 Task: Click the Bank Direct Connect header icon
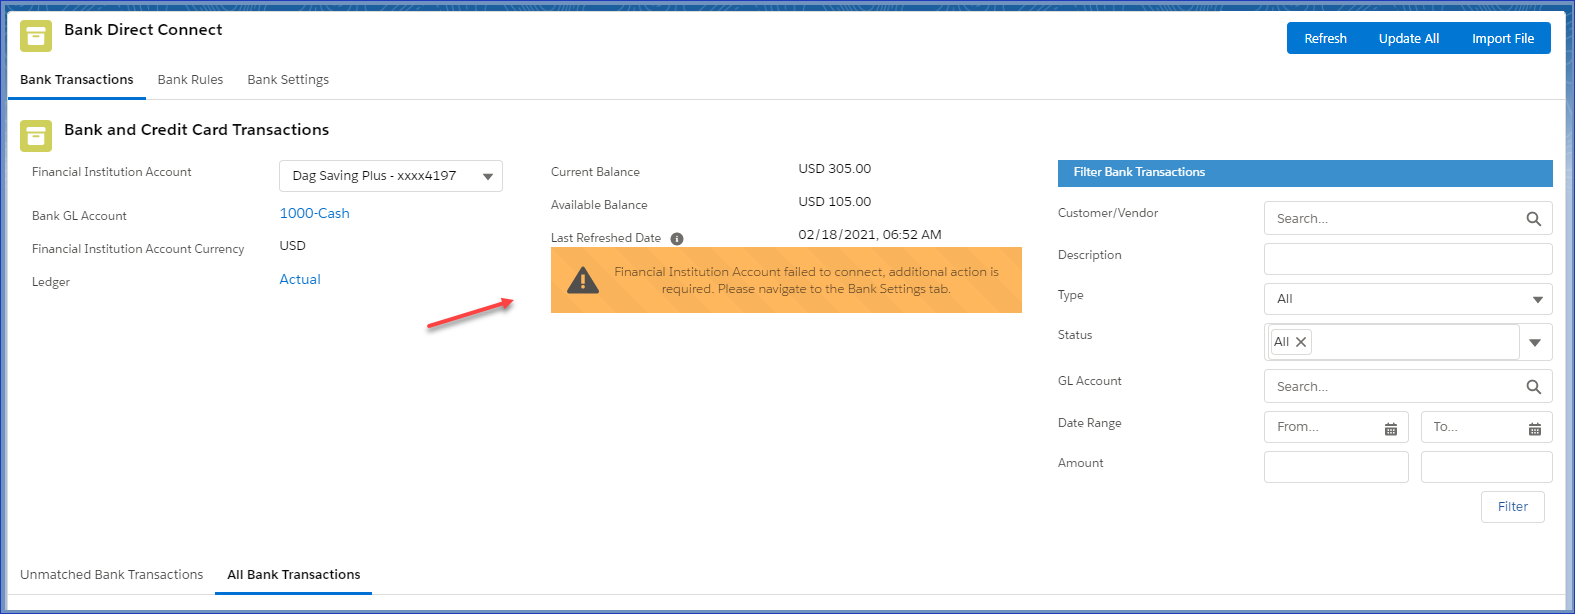[x=36, y=36]
